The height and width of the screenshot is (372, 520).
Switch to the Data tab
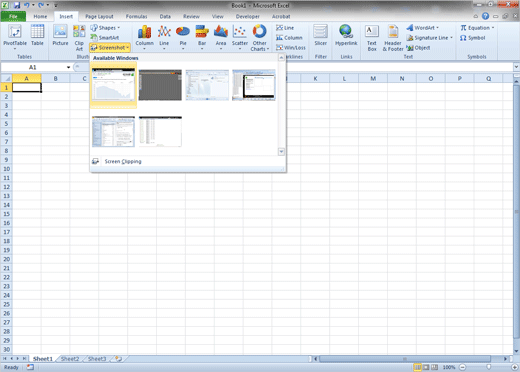point(165,16)
